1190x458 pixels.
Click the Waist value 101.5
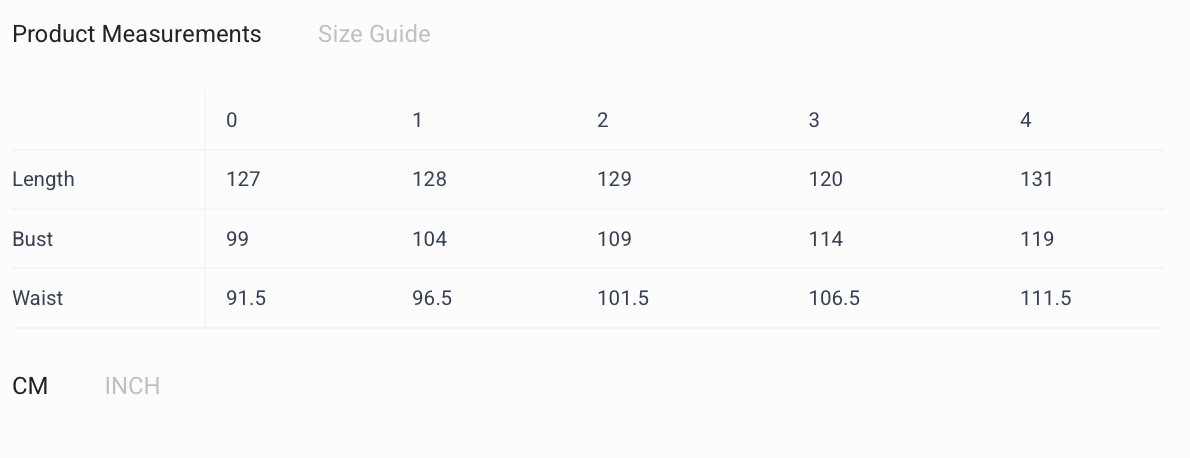point(622,298)
